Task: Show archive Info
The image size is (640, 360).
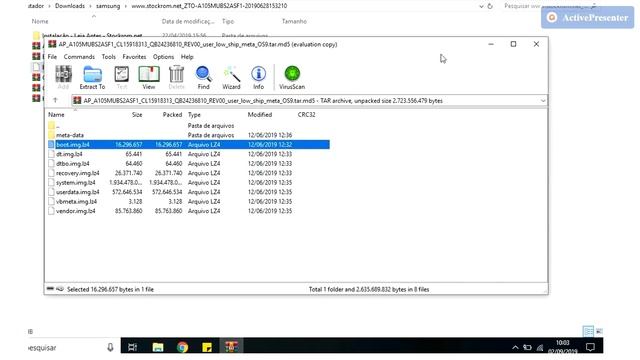Action: pos(258,78)
